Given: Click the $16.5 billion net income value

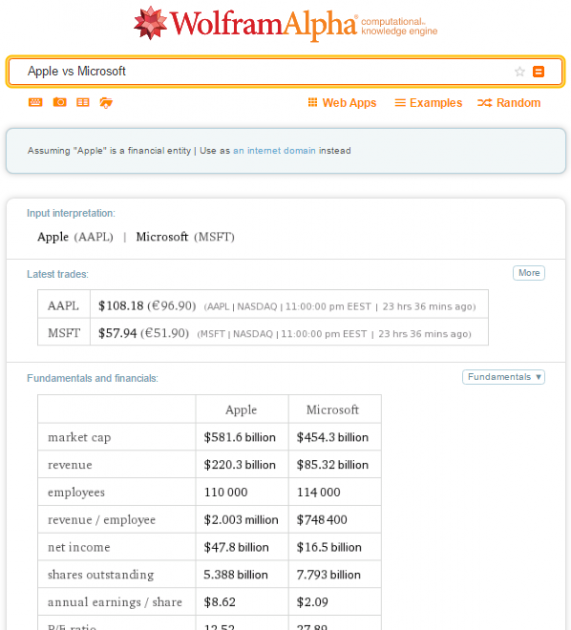Looking at the screenshot, I should (329, 547).
